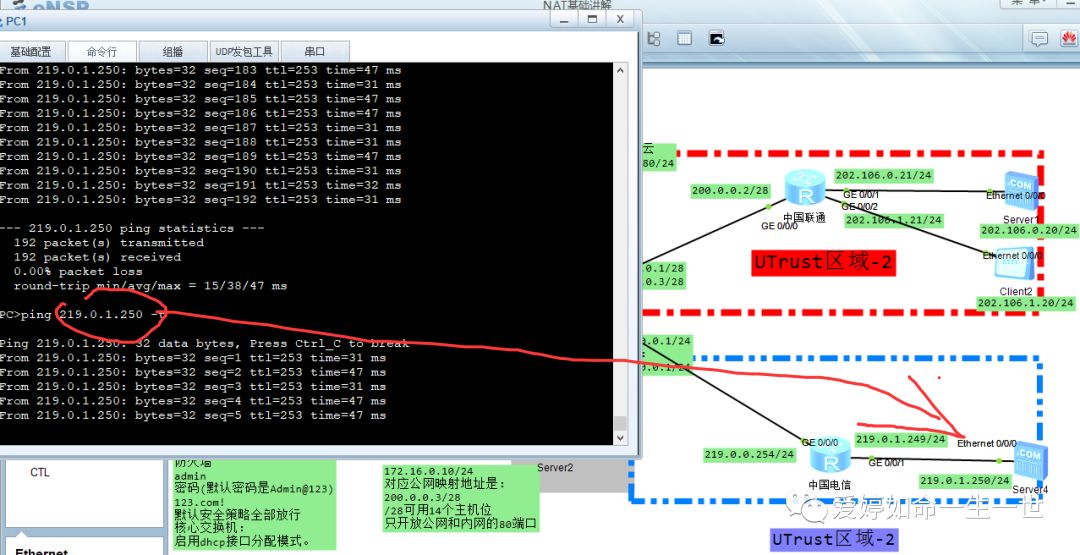Open the 组播 tab
The image size is (1080, 555).
point(173,52)
